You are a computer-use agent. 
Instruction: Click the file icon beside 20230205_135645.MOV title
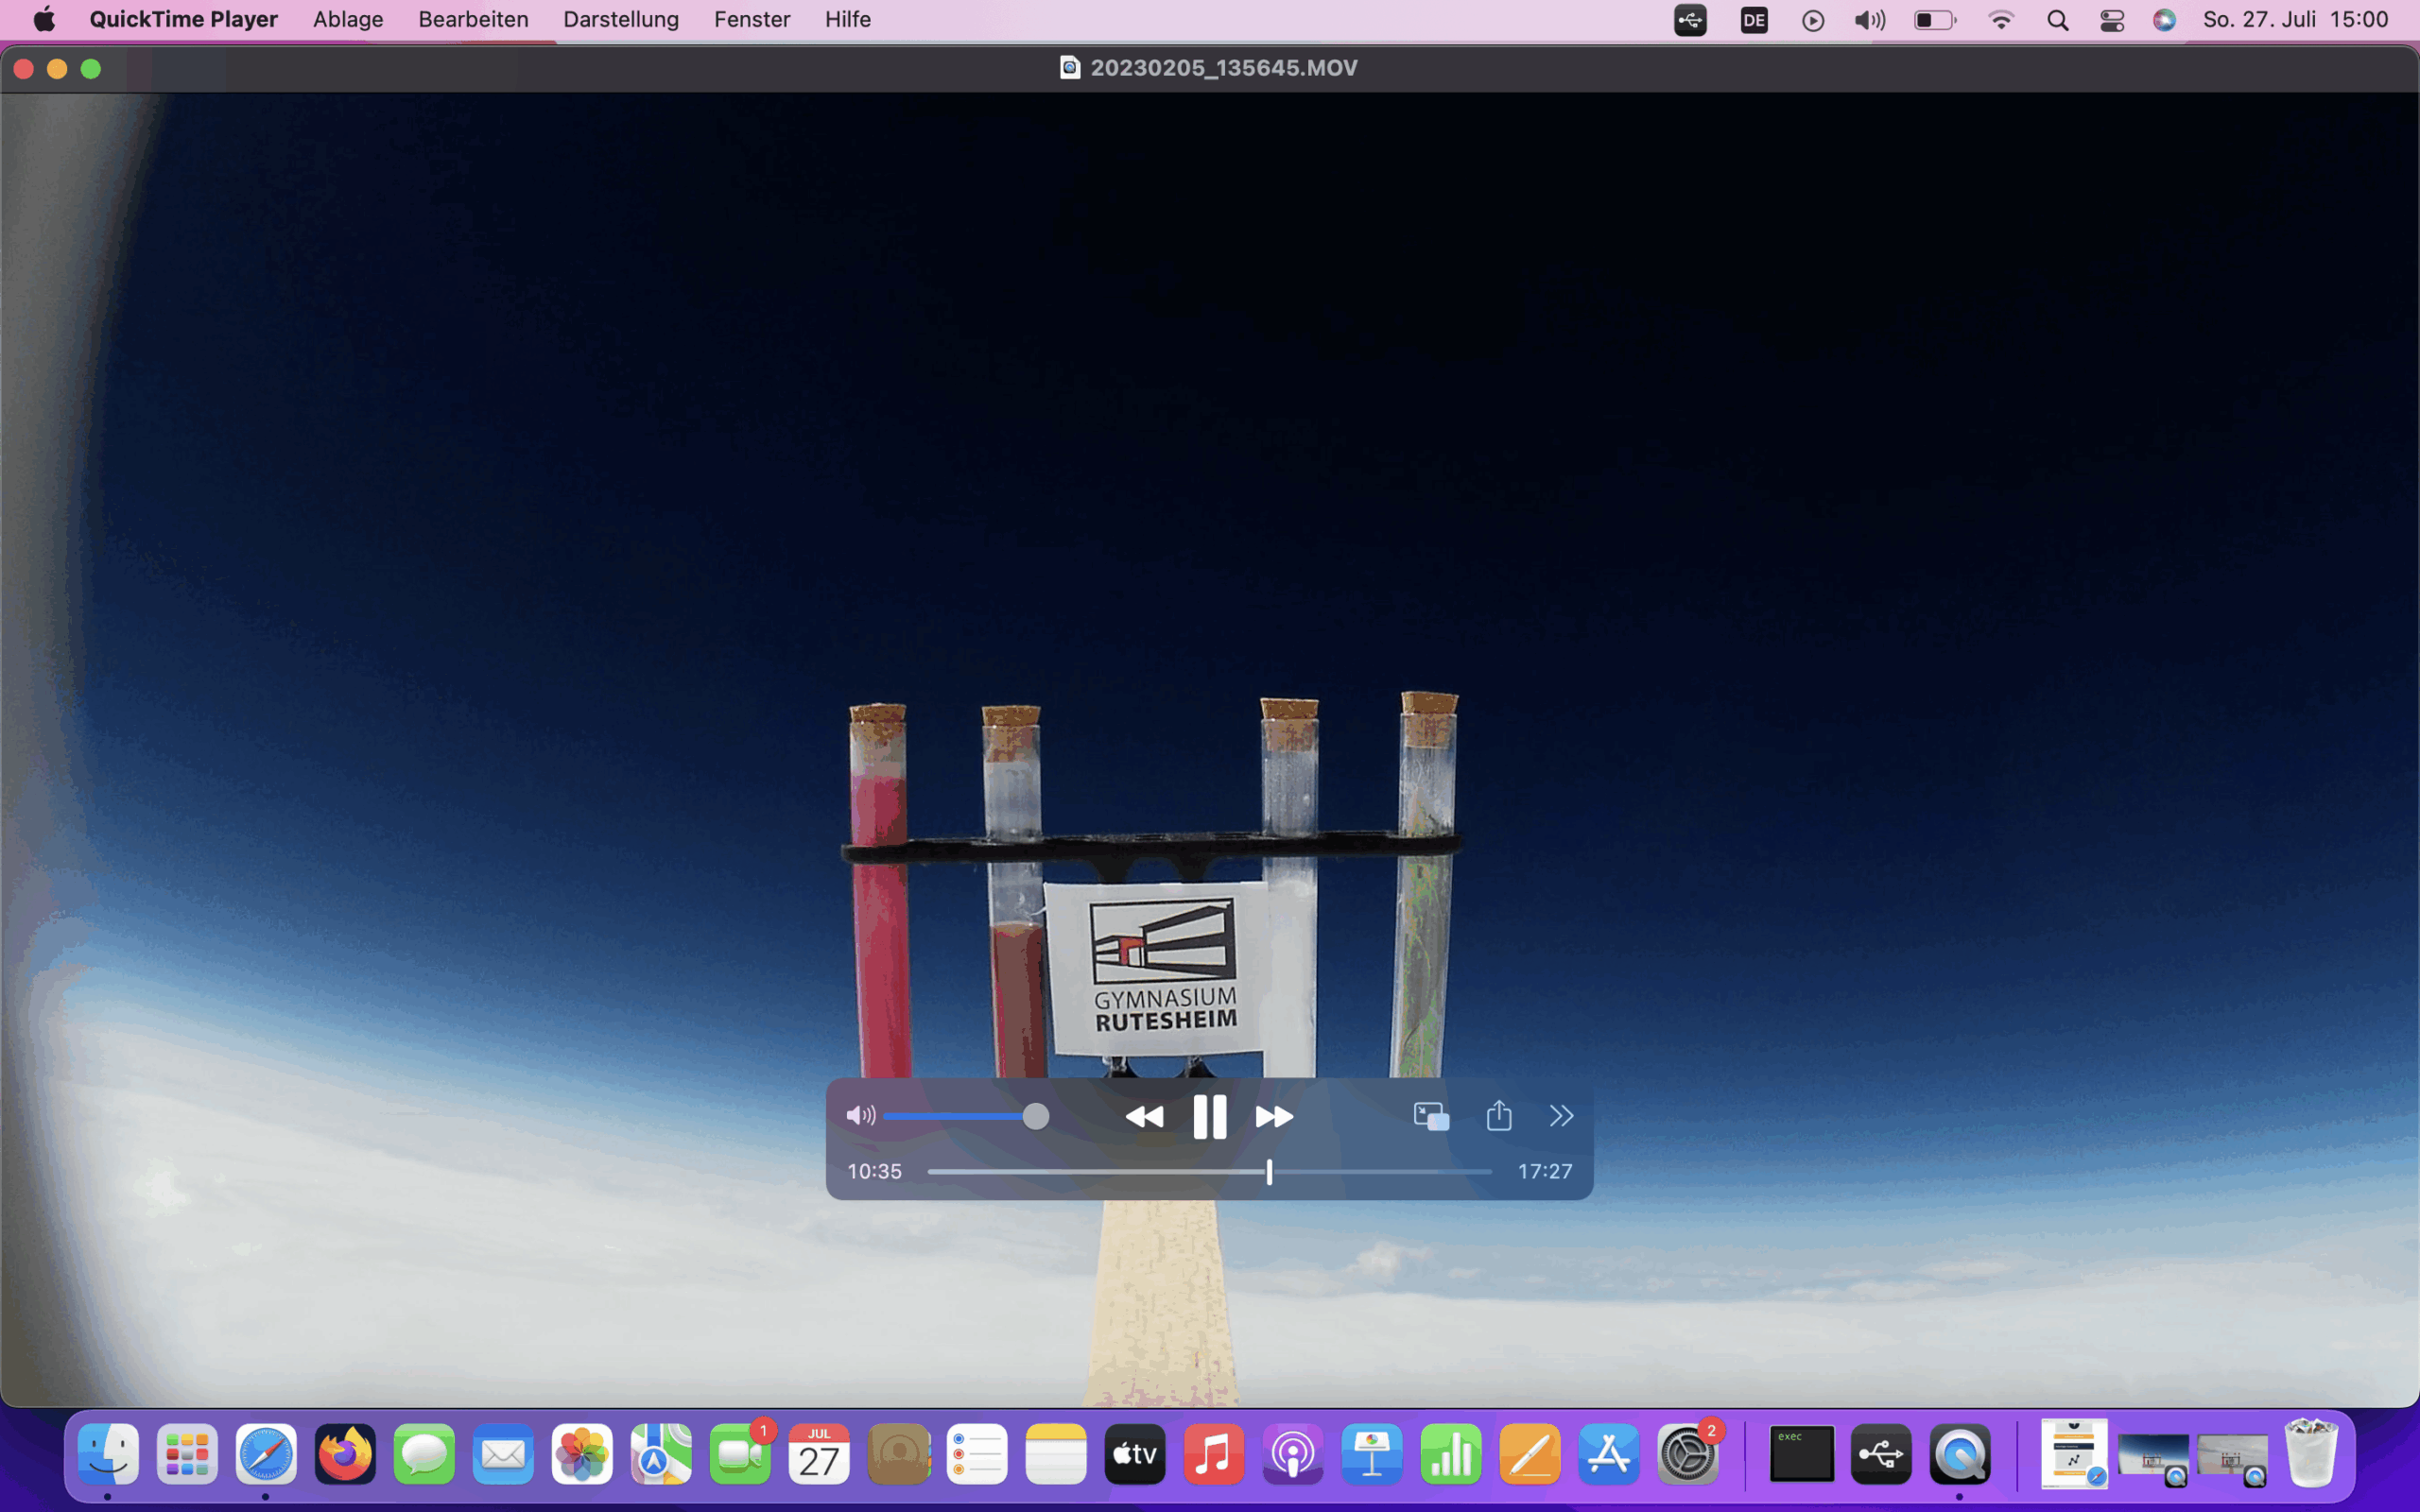point(1069,68)
